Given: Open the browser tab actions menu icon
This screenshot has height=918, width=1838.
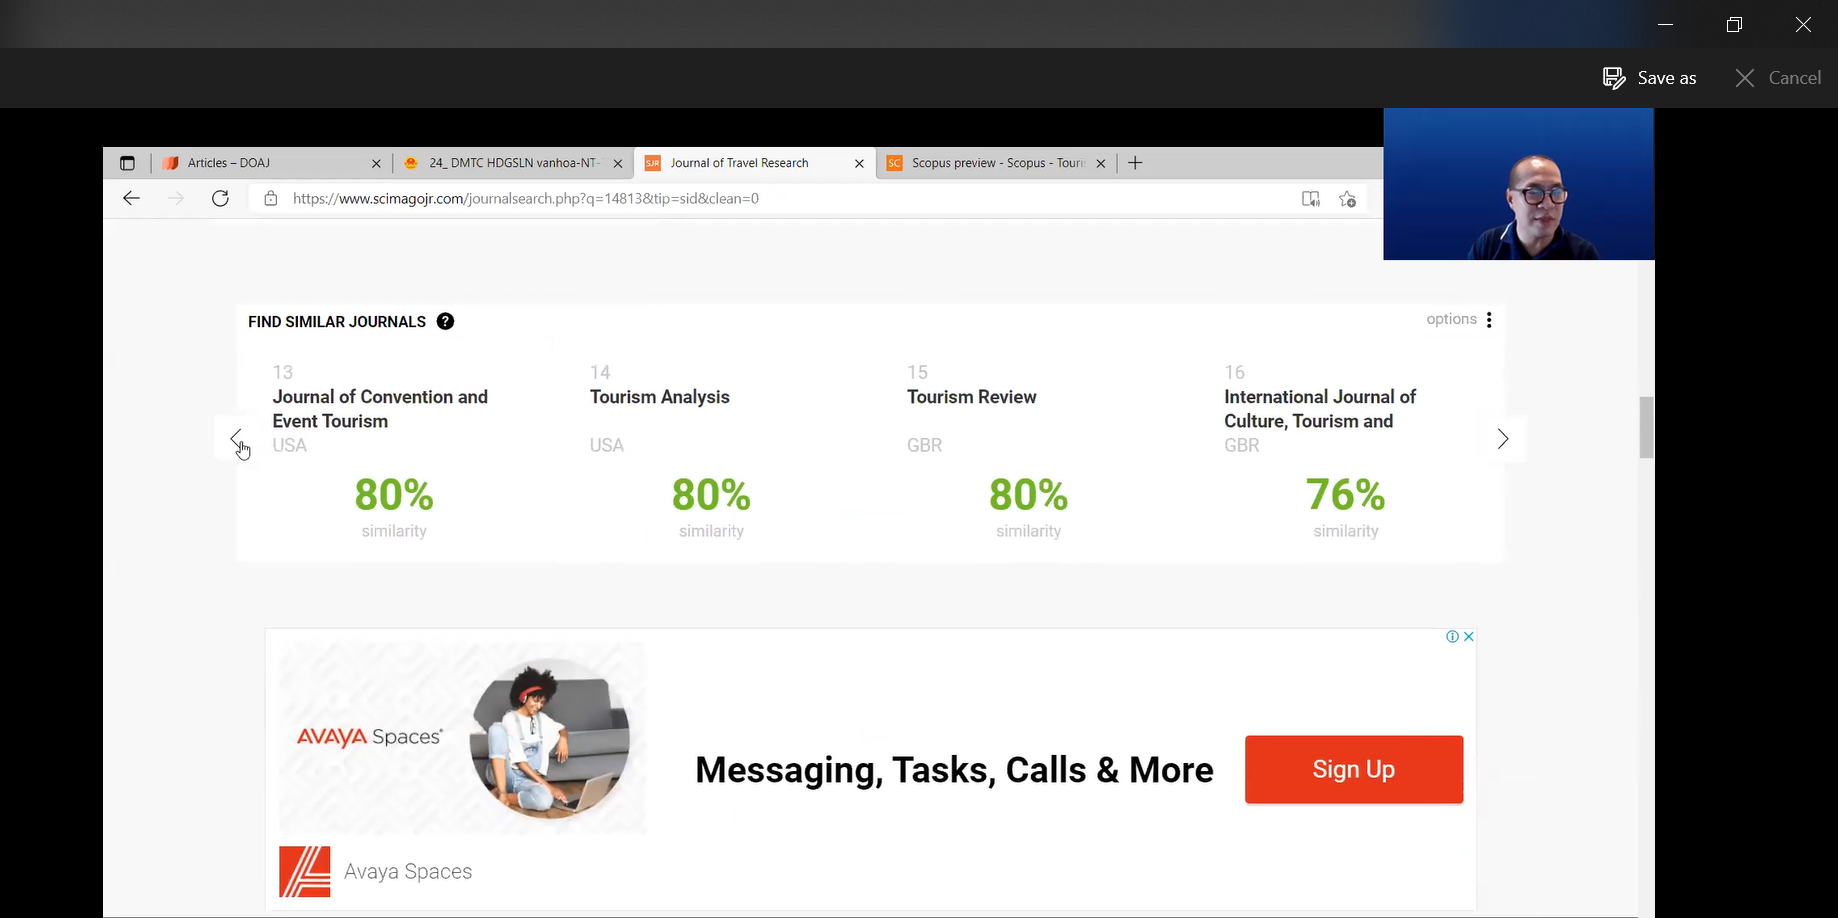Looking at the screenshot, I should click(127, 163).
